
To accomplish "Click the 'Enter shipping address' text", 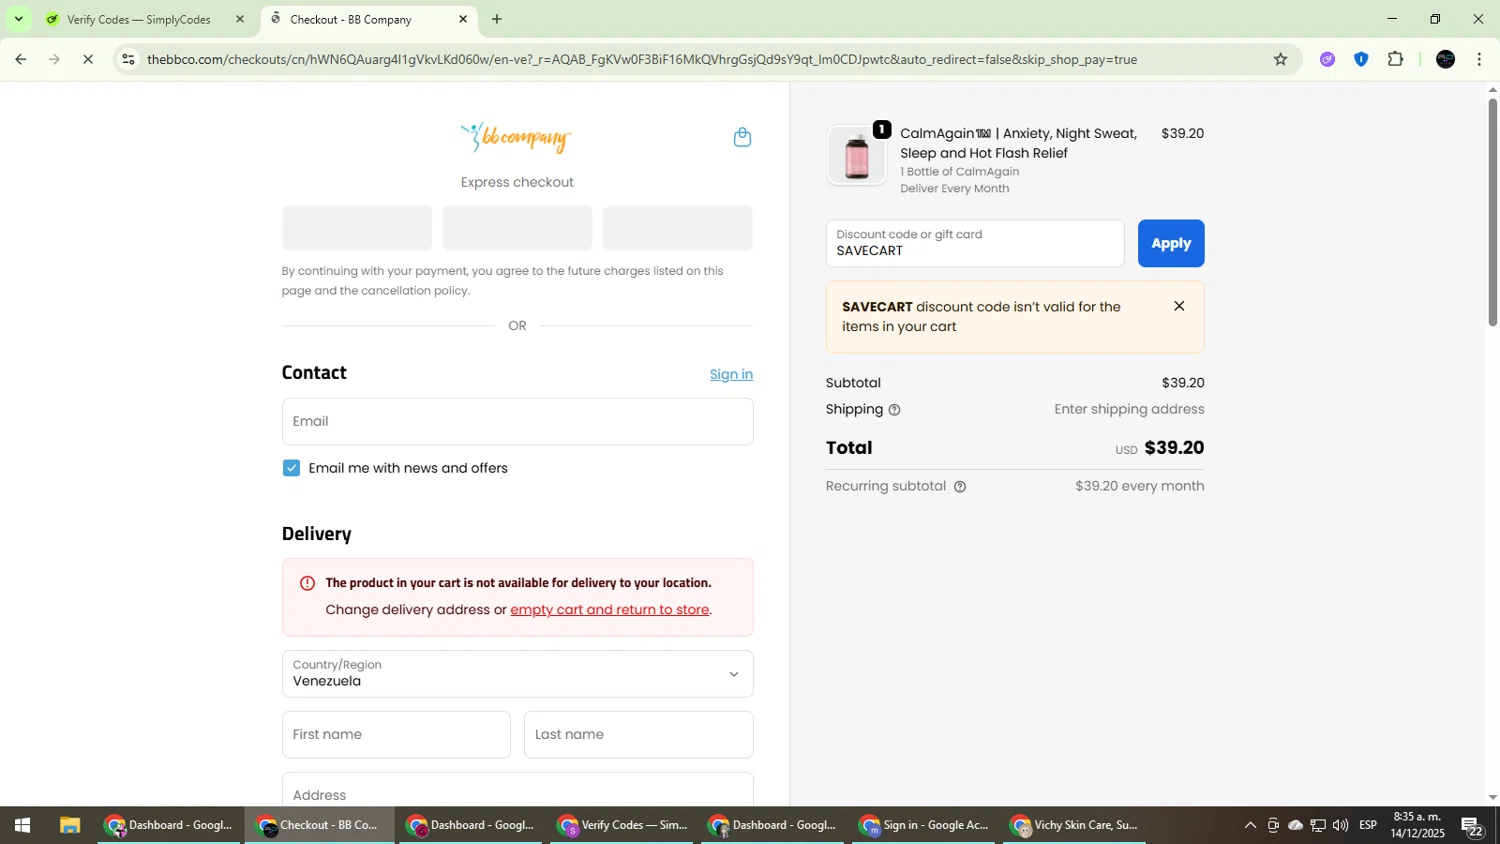I will (x=1129, y=409).
